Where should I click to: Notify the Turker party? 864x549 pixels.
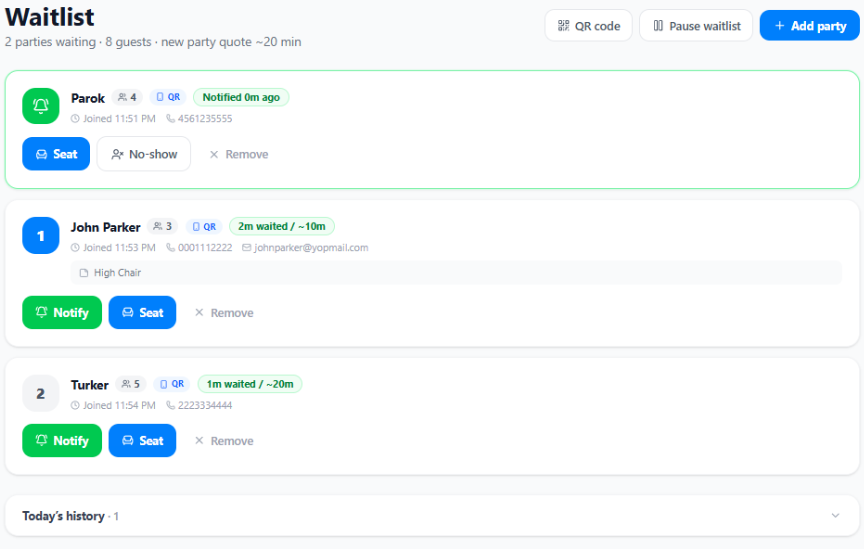click(62, 440)
